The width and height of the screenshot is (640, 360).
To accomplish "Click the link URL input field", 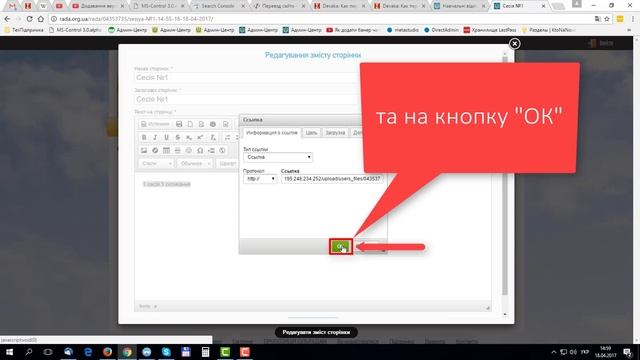I will (332, 179).
